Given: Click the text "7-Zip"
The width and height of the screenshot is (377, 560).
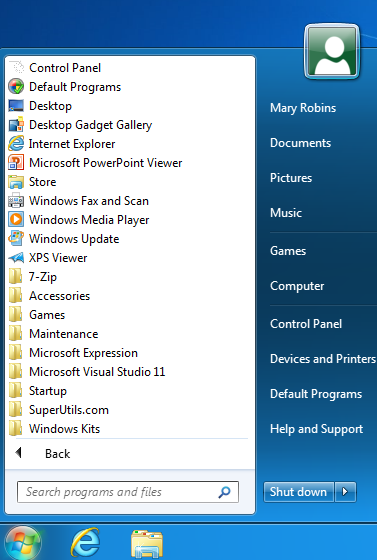Looking at the screenshot, I should click(x=42, y=277).
